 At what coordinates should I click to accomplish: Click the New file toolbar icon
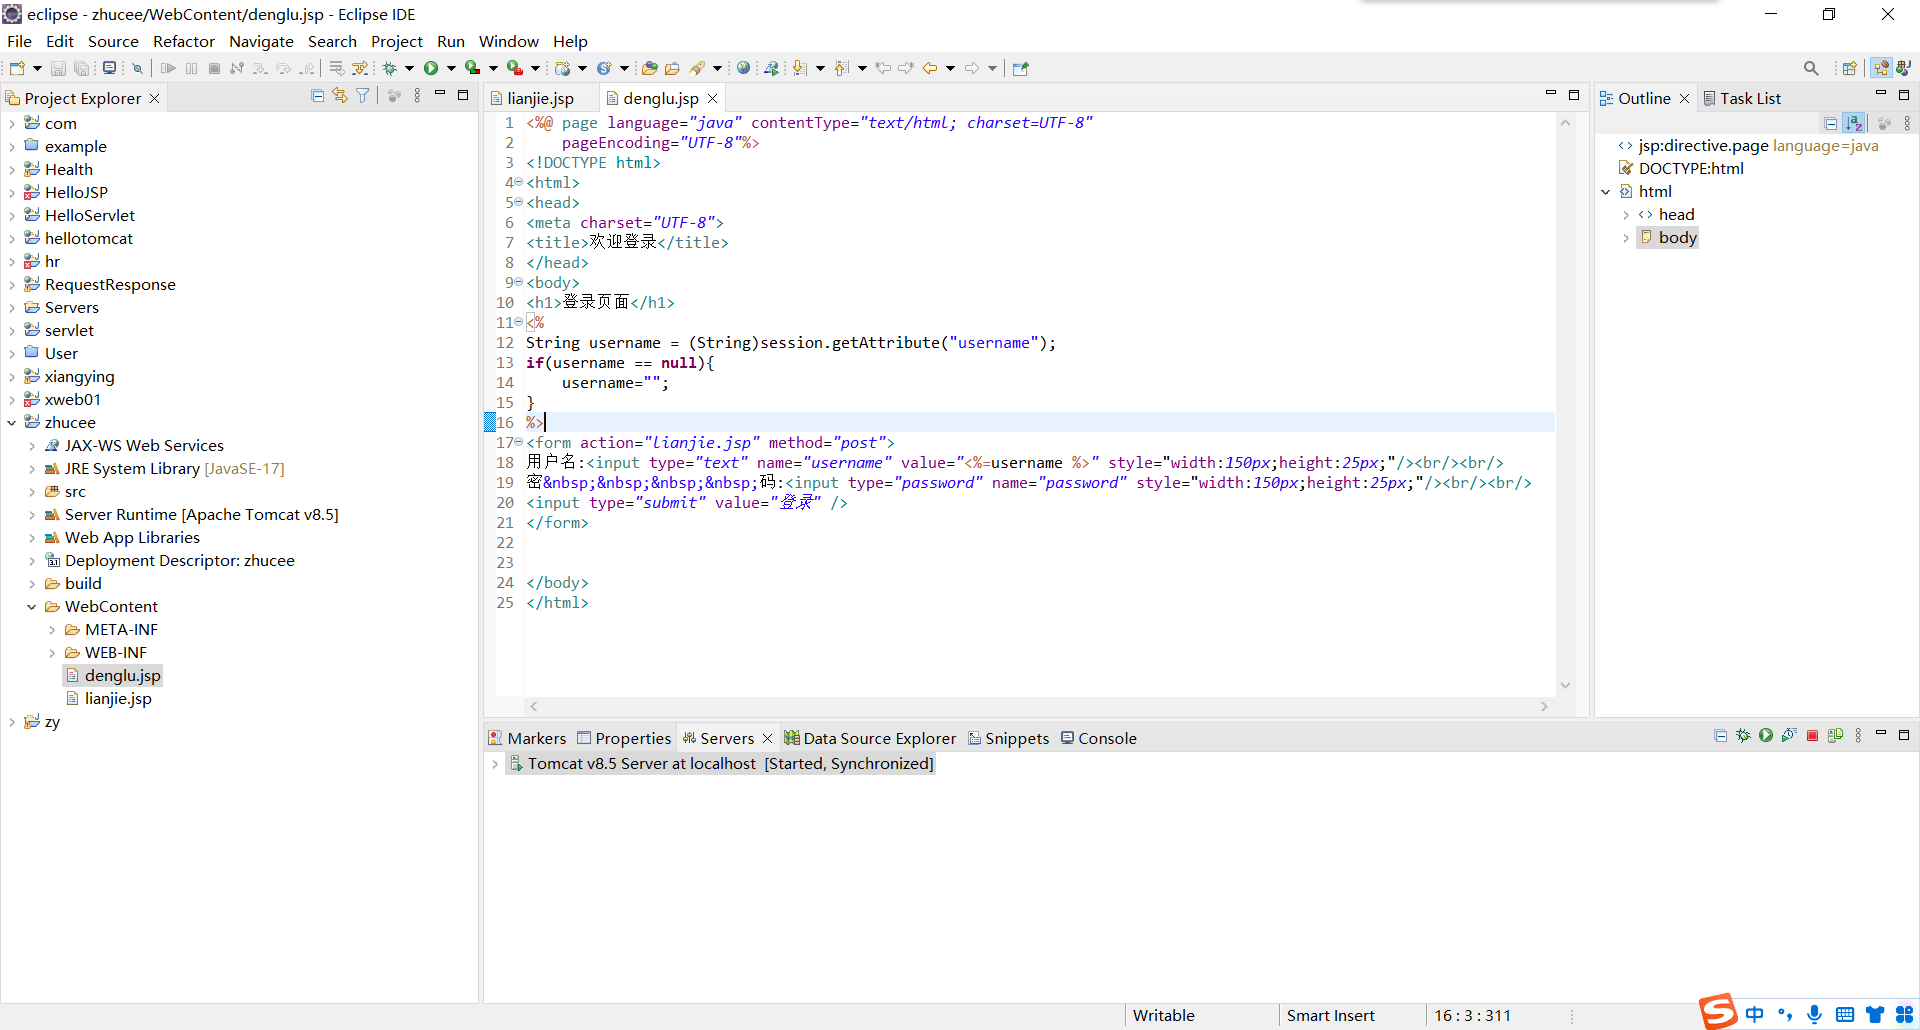[17, 68]
